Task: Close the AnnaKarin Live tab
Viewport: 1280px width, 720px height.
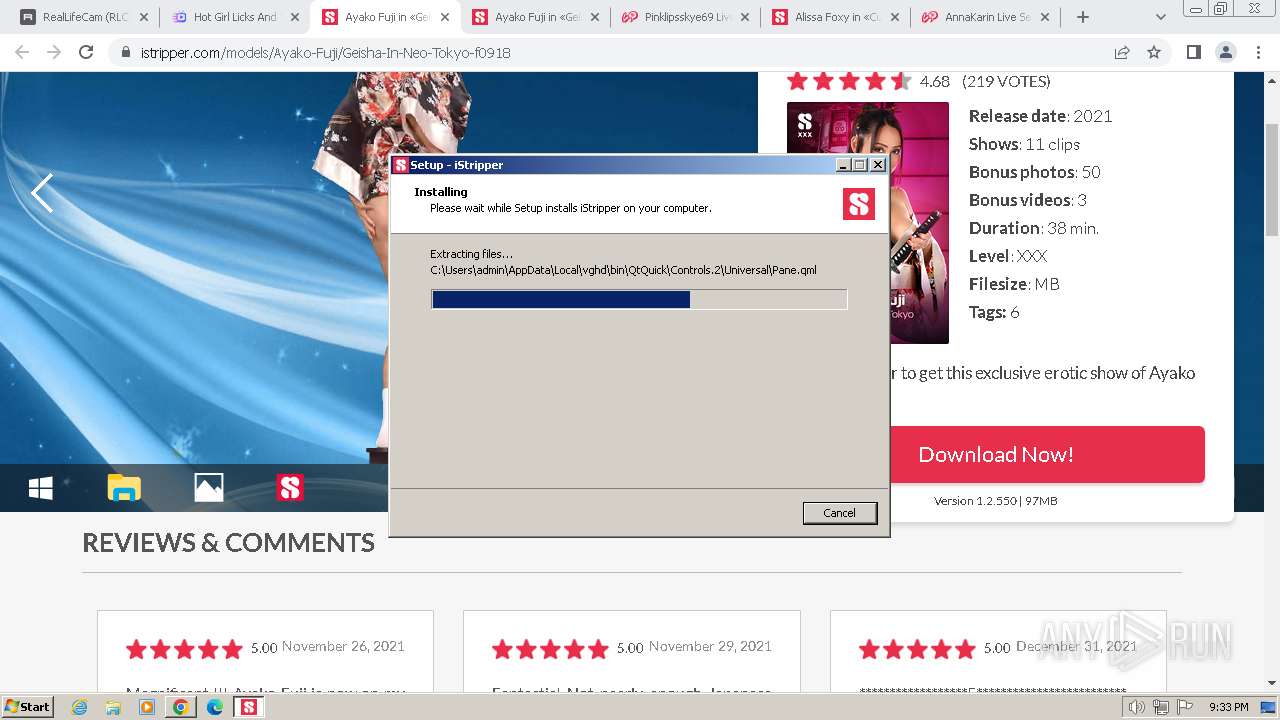Action: (1044, 17)
